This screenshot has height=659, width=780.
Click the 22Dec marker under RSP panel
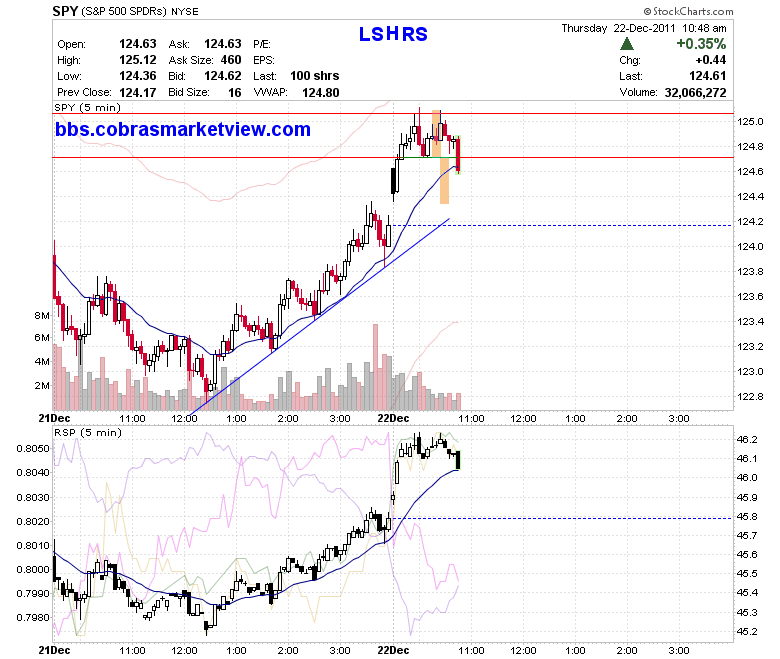(x=393, y=651)
